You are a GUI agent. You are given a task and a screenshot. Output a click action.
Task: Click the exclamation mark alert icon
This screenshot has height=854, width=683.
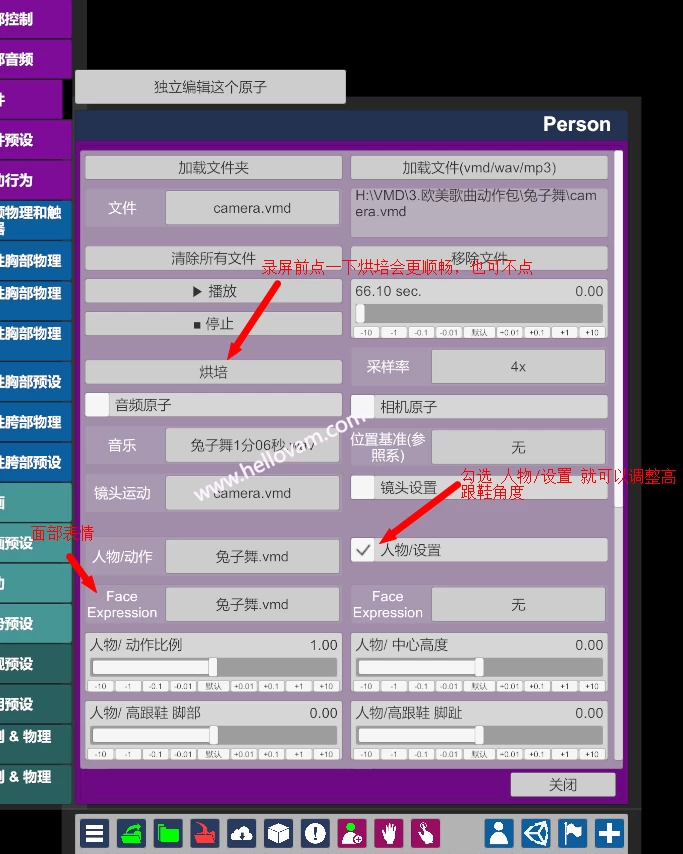click(316, 832)
